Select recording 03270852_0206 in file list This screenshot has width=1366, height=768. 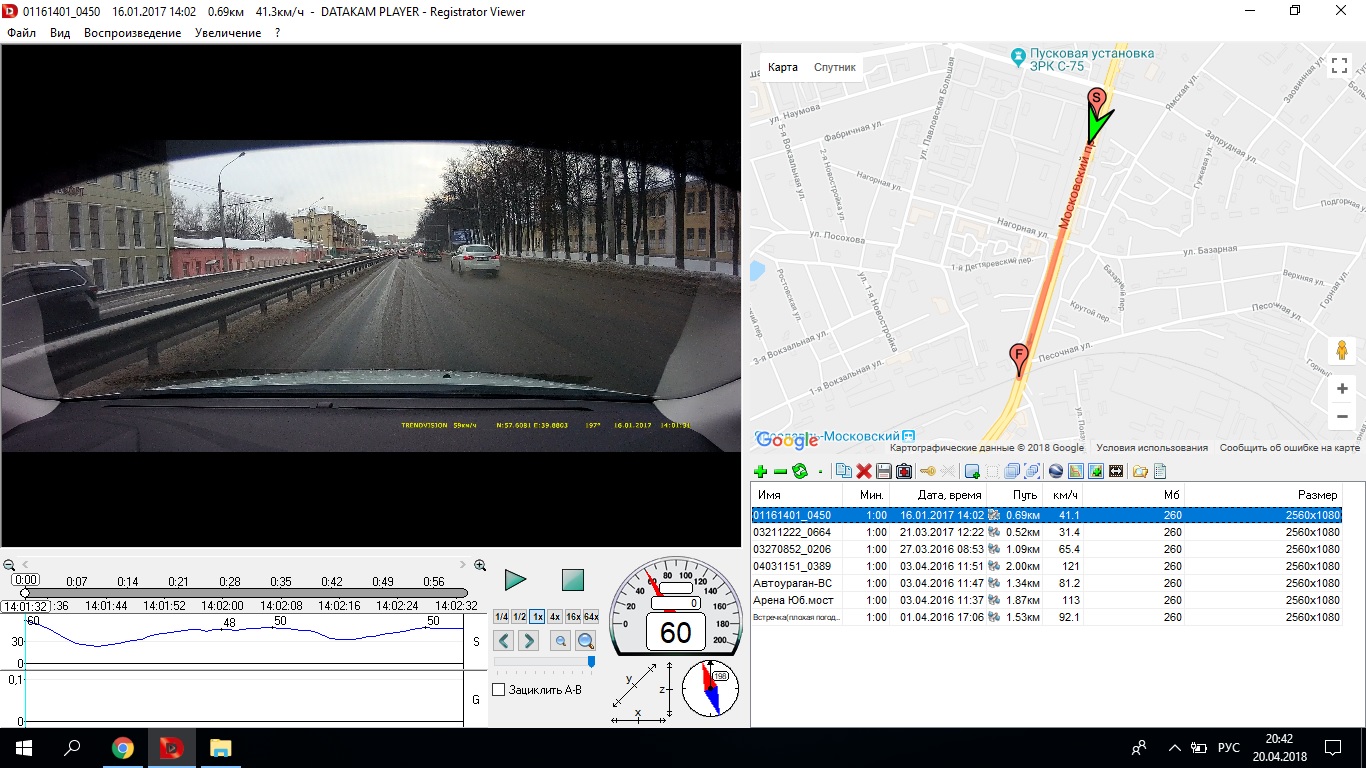[792, 549]
